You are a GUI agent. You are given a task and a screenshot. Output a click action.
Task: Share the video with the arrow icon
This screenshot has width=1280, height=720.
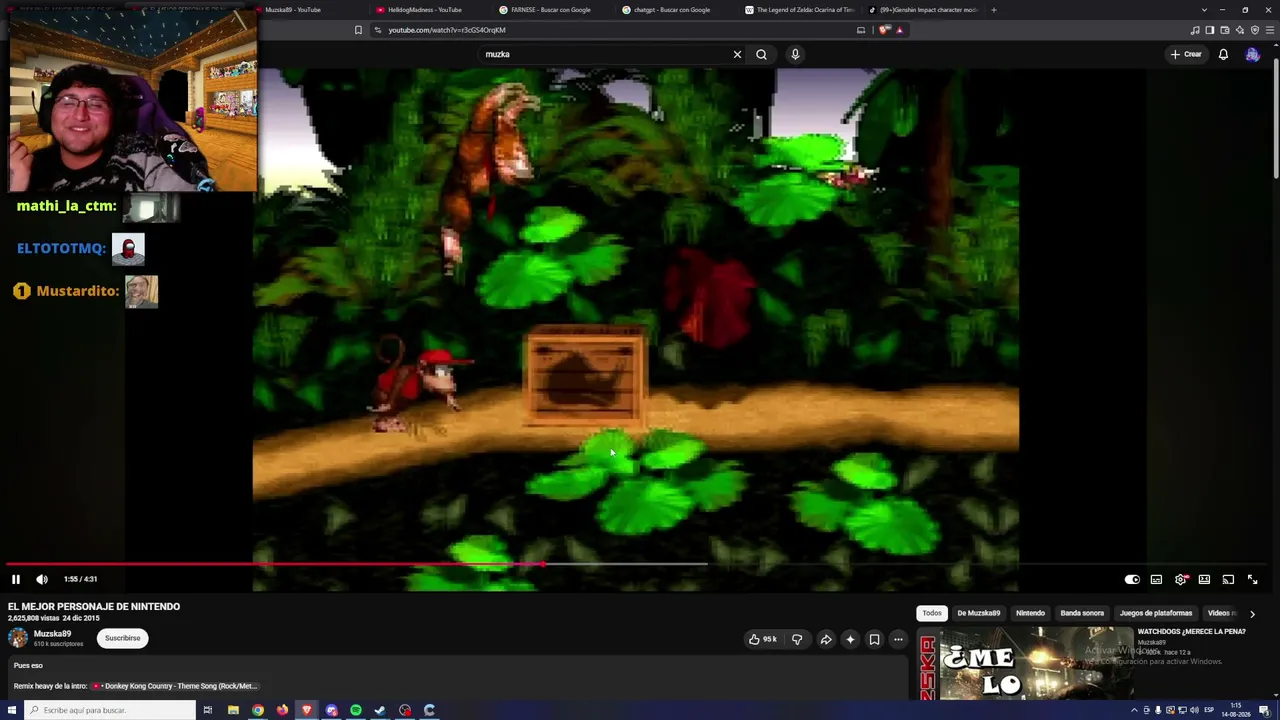pyautogui.click(x=826, y=639)
